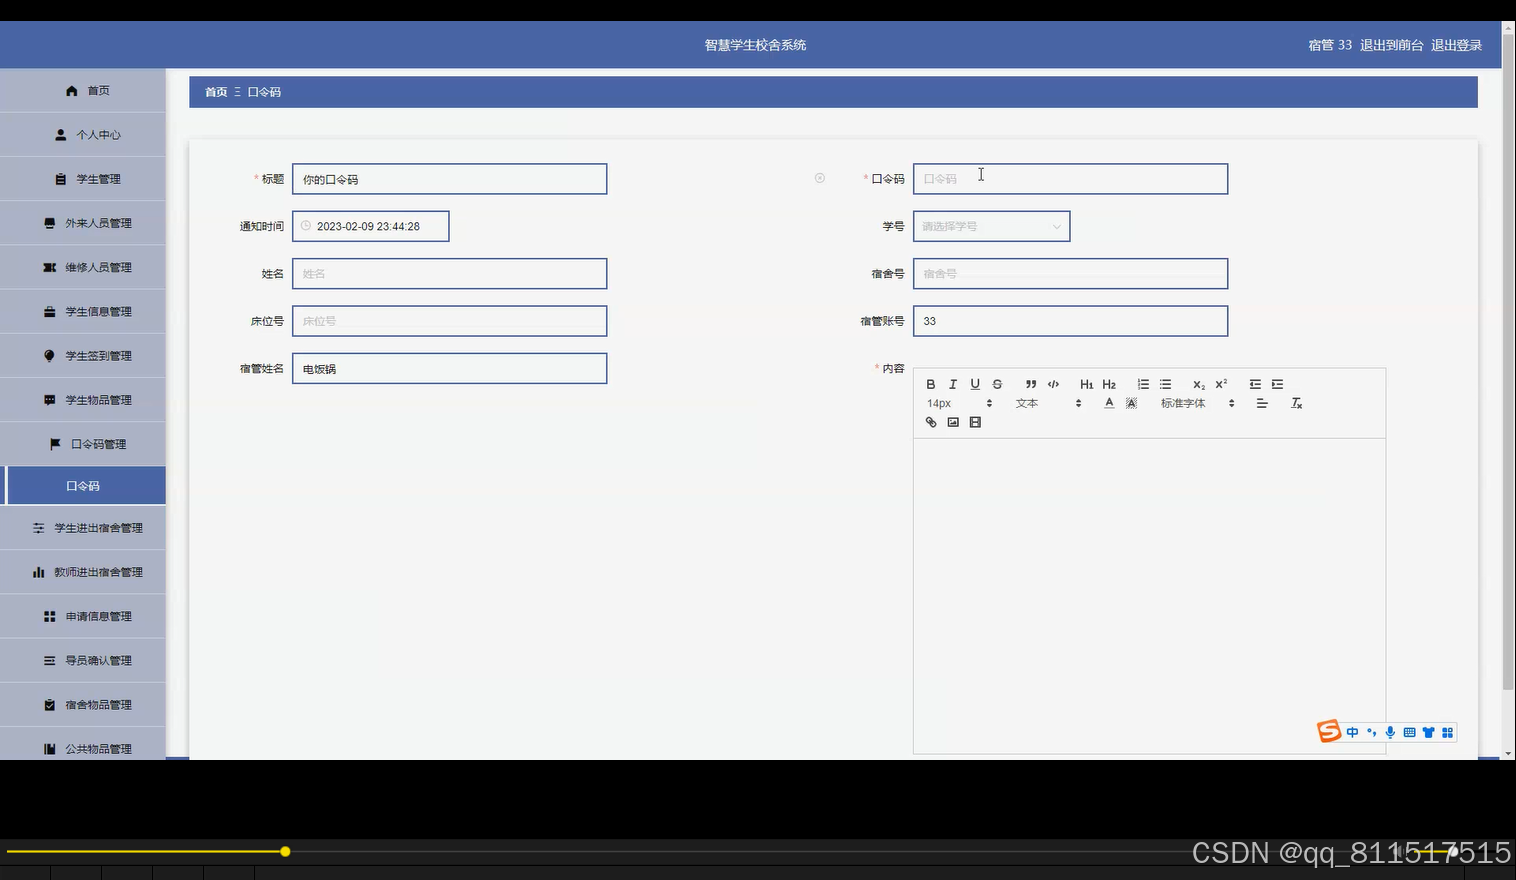Open the text alignment options
The image size is (1516, 880).
click(1262, 403)
